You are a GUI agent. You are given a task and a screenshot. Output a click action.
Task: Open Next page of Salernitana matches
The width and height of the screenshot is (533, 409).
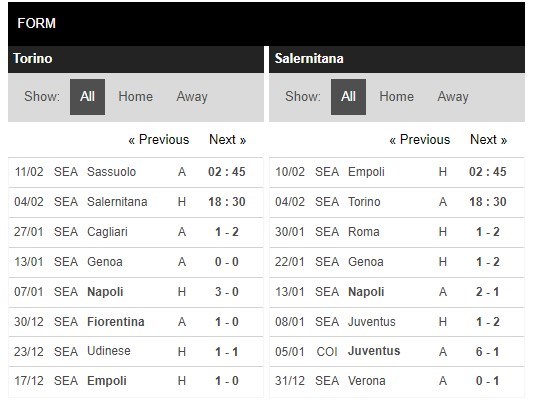[488, 140]
